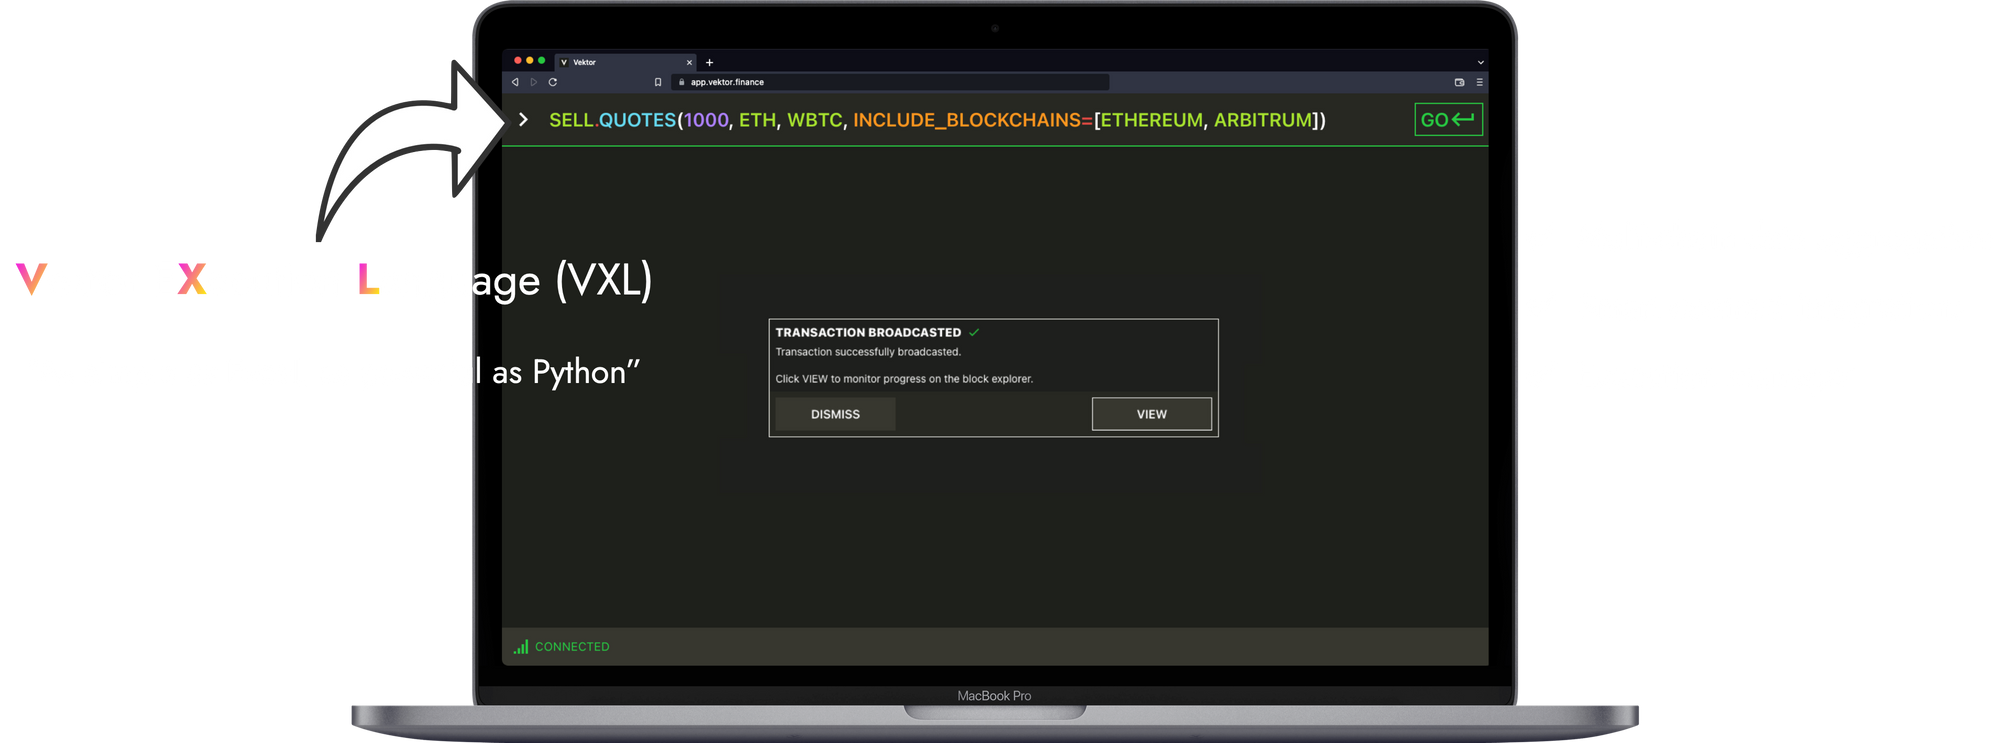Open the browser wallet icon
Screen dimensions: 2000x743
1459,82
